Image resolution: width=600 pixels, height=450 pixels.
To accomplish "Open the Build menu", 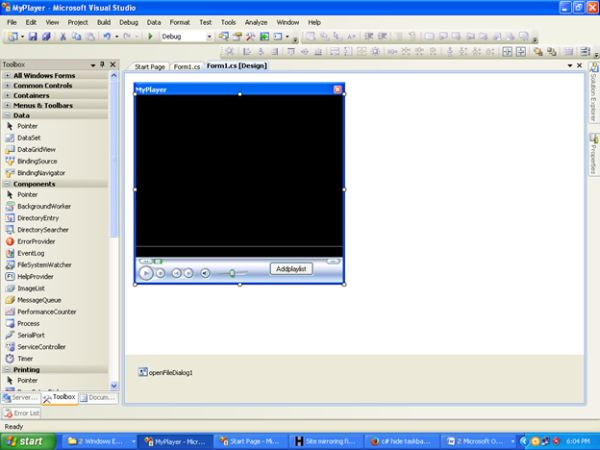I will point(104,22).
